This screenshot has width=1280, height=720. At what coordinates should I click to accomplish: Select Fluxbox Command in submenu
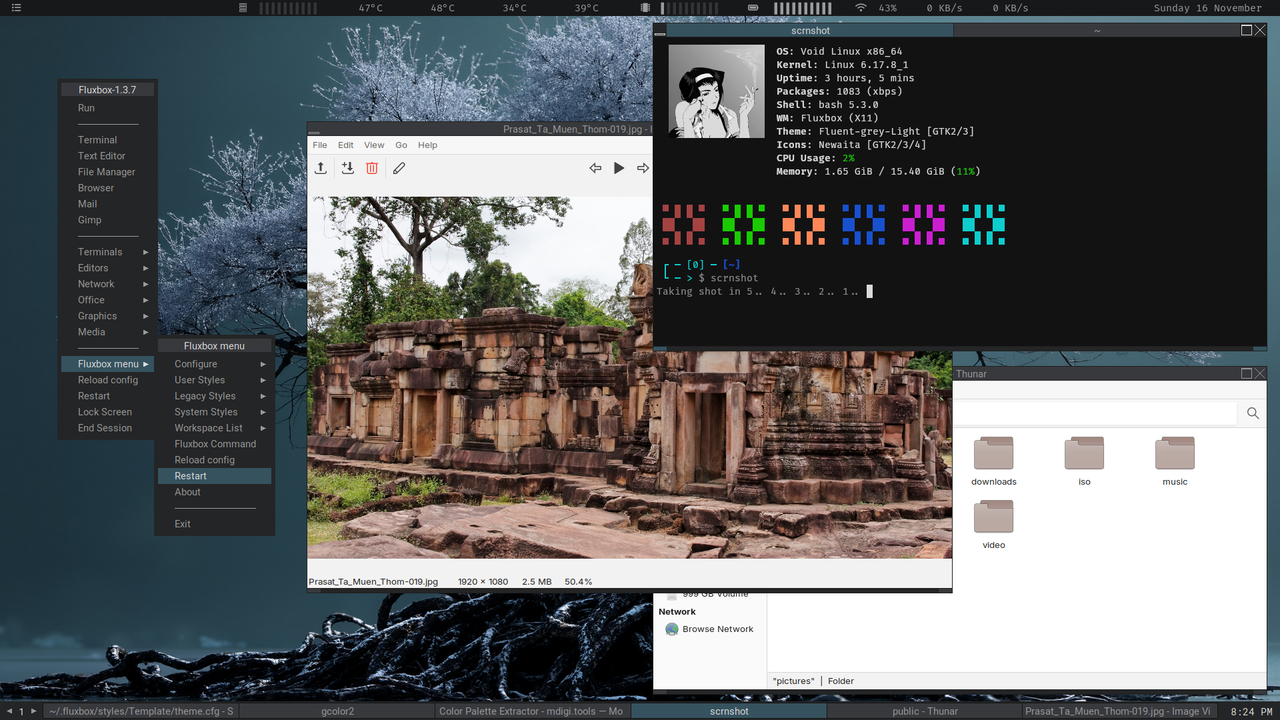coord(215,444)
